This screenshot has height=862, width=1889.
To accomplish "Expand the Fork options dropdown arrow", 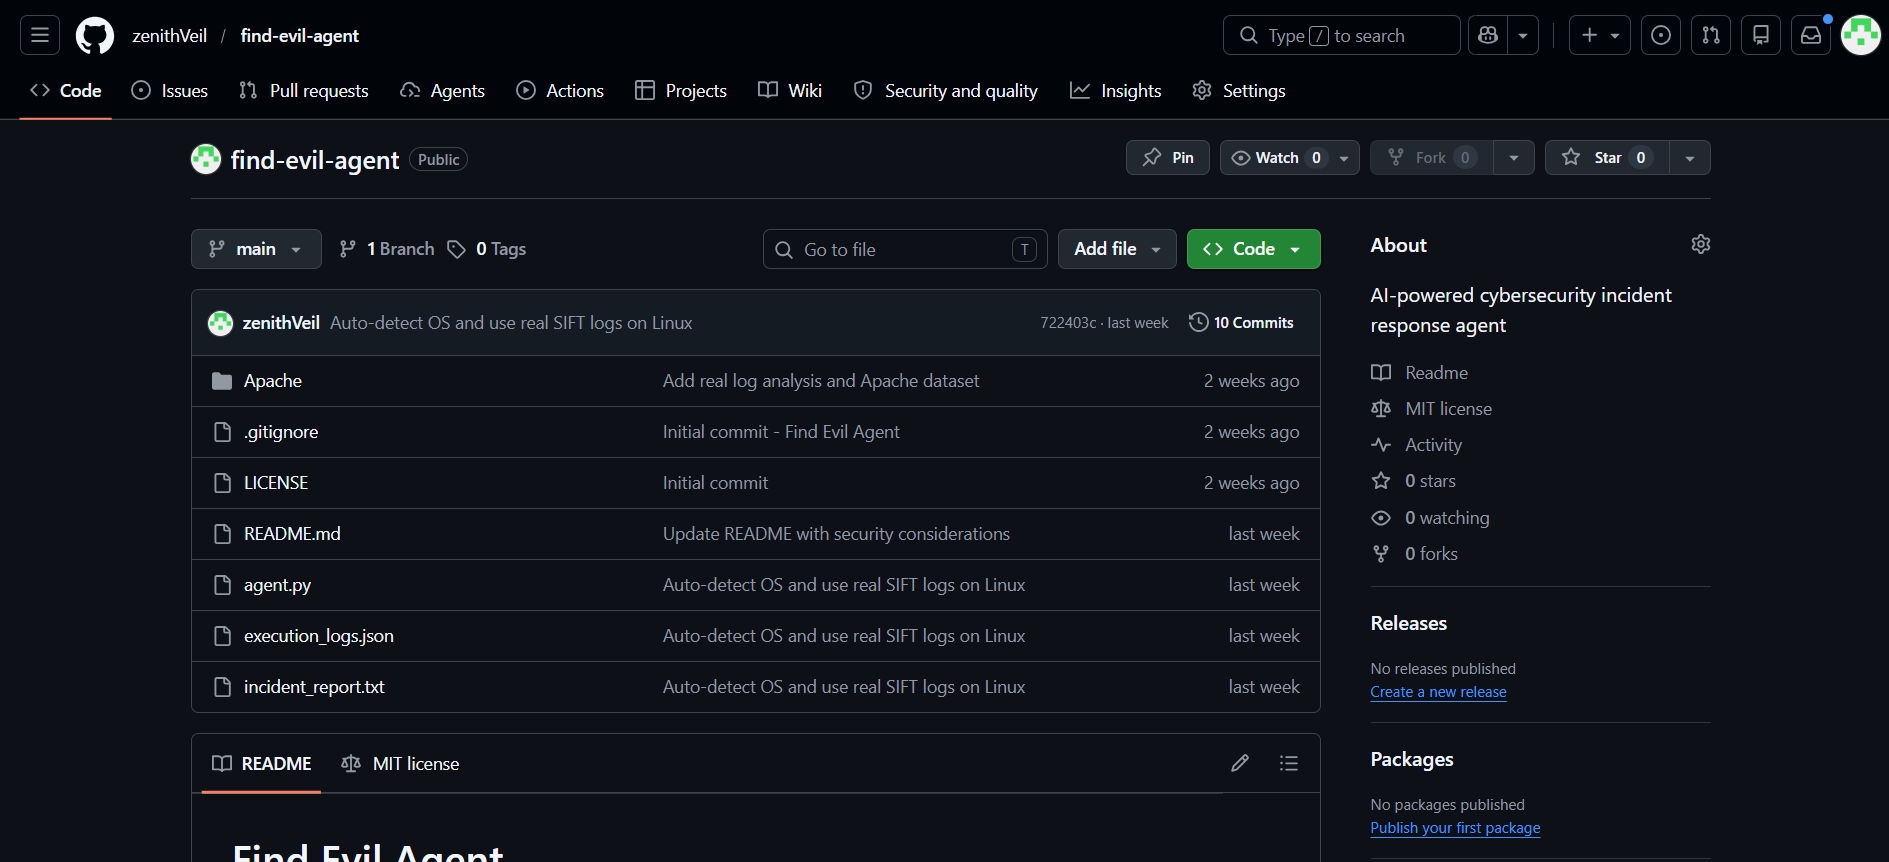I will (x=1514, y=158).
